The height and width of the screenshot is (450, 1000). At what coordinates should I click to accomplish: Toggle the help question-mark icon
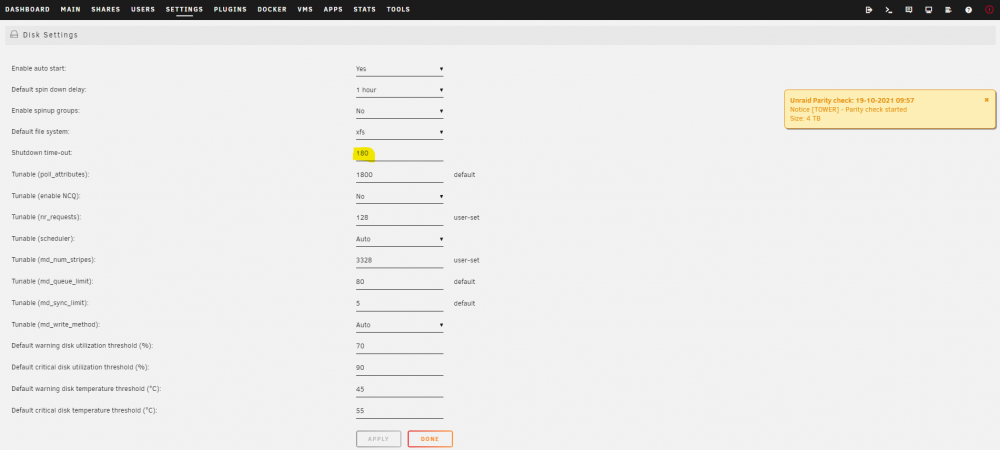(968, 10)
